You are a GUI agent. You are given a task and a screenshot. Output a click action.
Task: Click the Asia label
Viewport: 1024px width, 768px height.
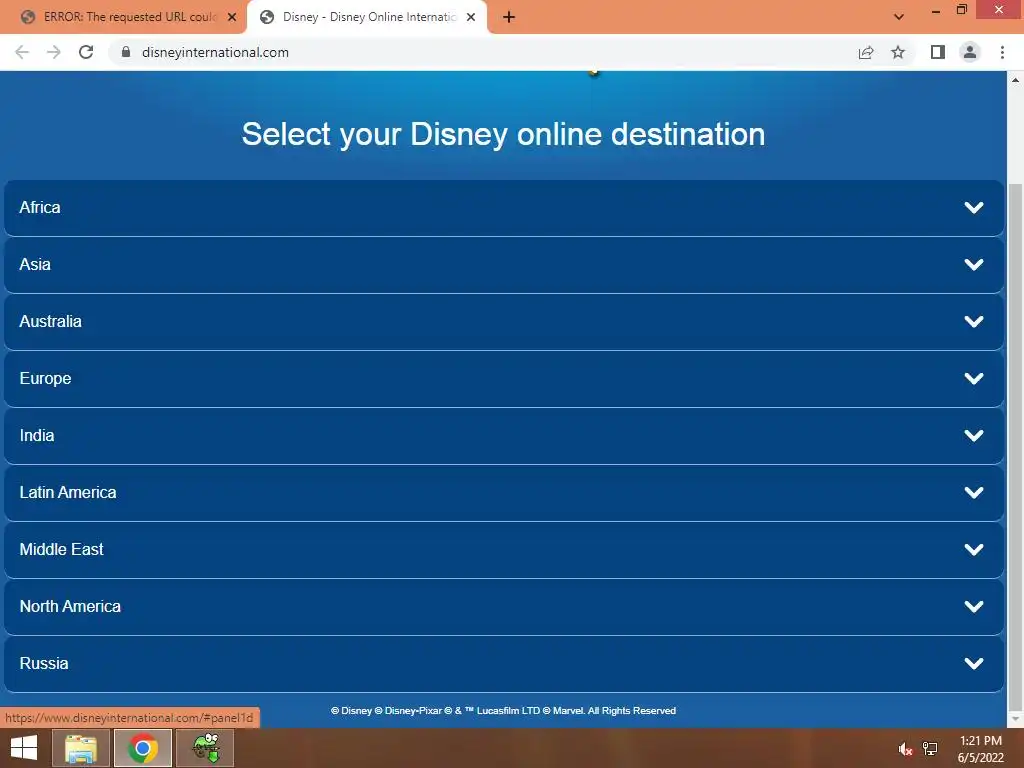35,264
